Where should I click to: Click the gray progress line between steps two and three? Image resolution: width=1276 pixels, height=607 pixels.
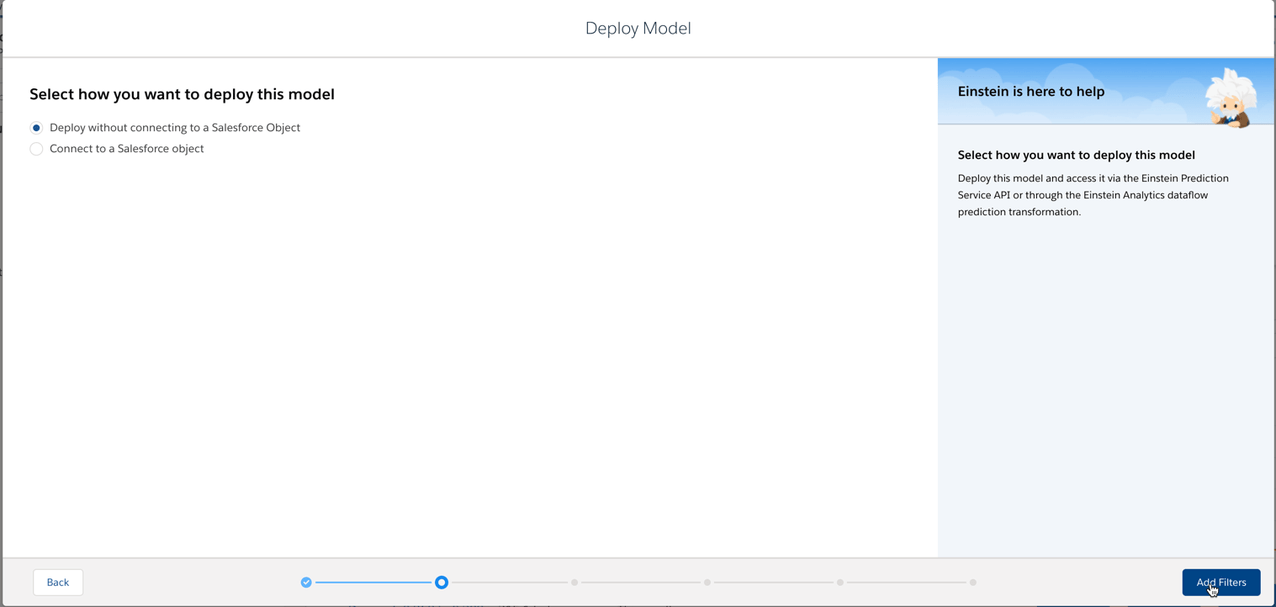[508, 582]
